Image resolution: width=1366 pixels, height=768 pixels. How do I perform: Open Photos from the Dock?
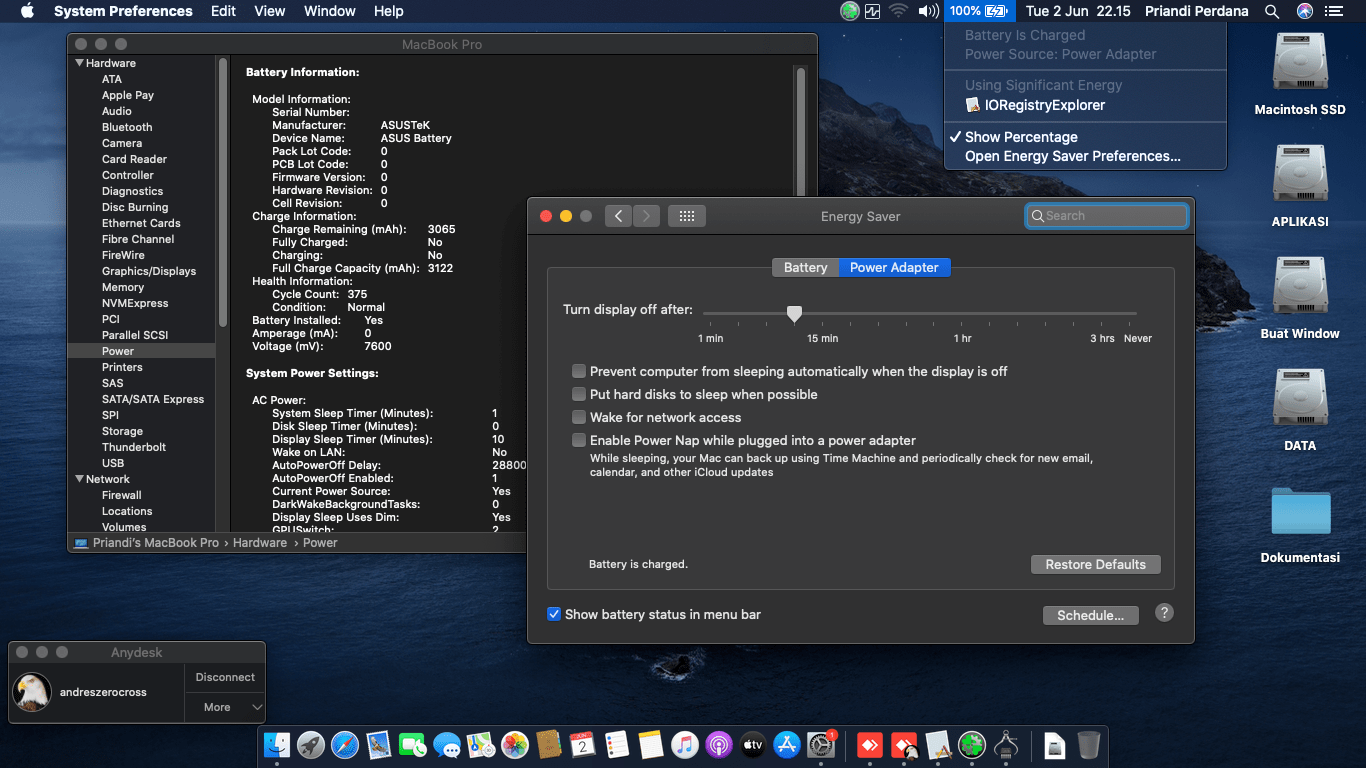point(515,744)
